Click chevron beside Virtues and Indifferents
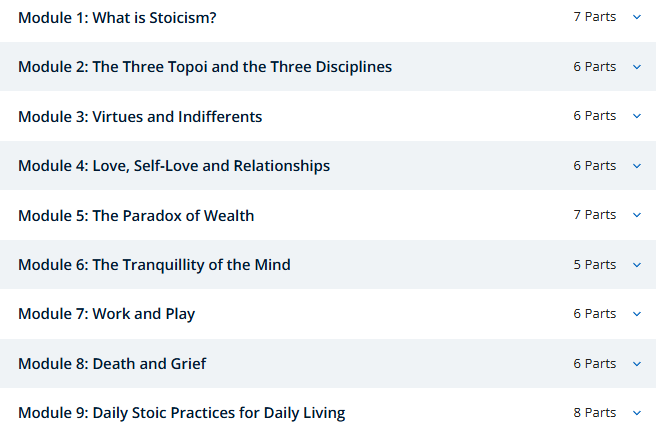Viewport: 656px width, 433px height. 637,116
